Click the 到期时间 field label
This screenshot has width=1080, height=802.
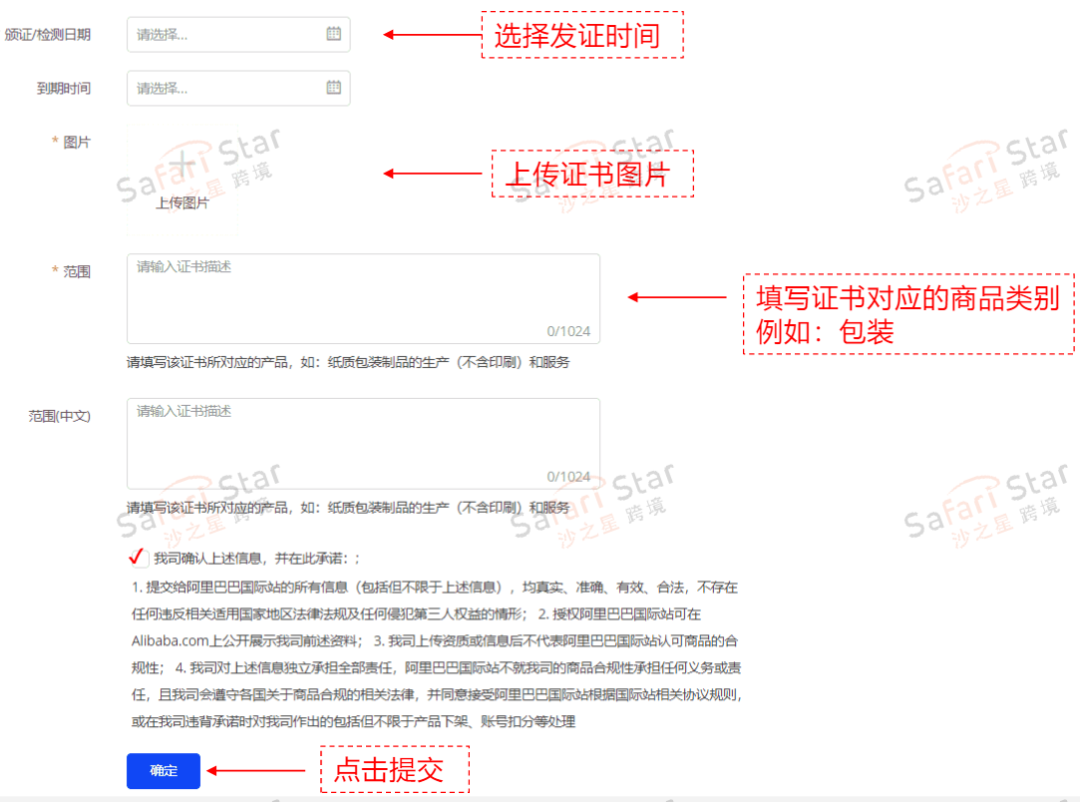click(x=65, y=88)
